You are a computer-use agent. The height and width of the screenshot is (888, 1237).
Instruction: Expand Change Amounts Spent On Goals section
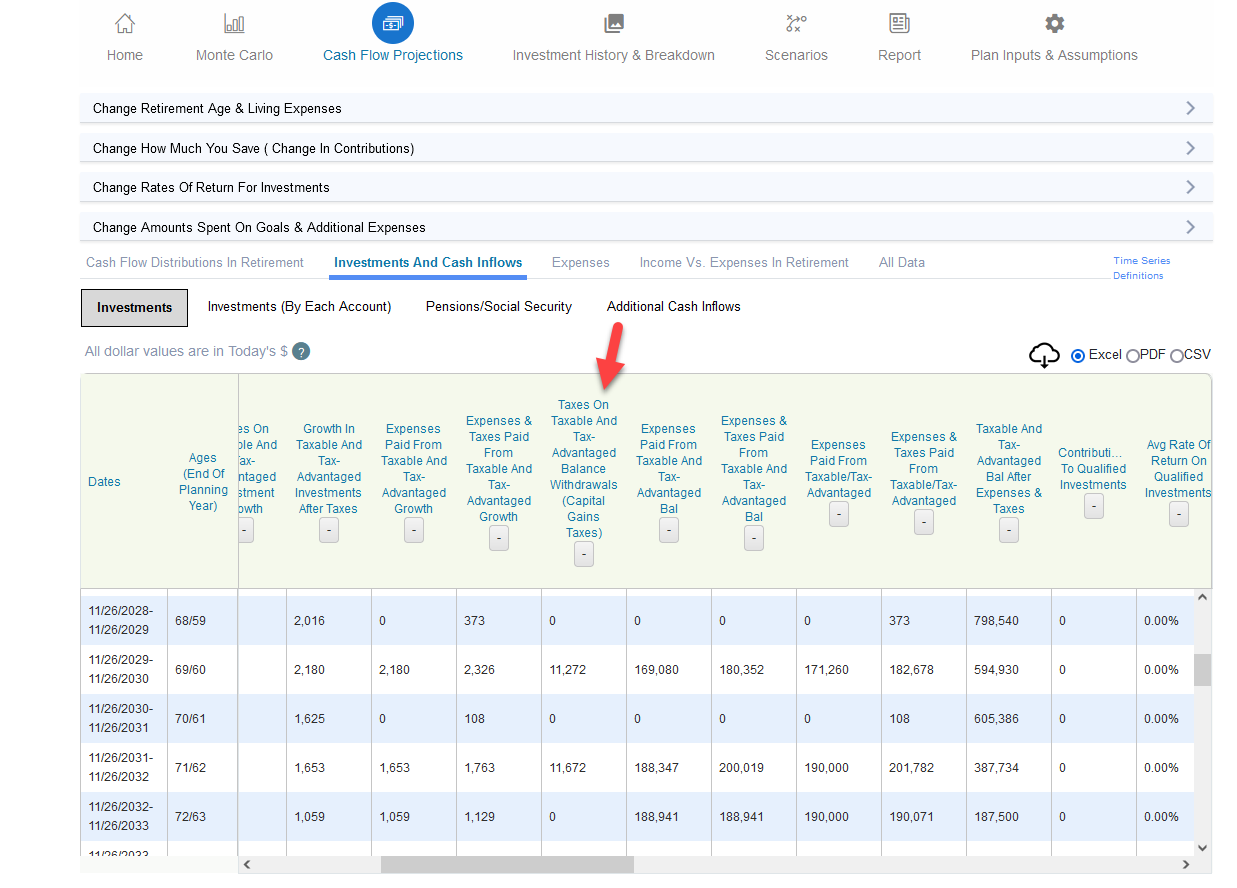click(646, 227)
